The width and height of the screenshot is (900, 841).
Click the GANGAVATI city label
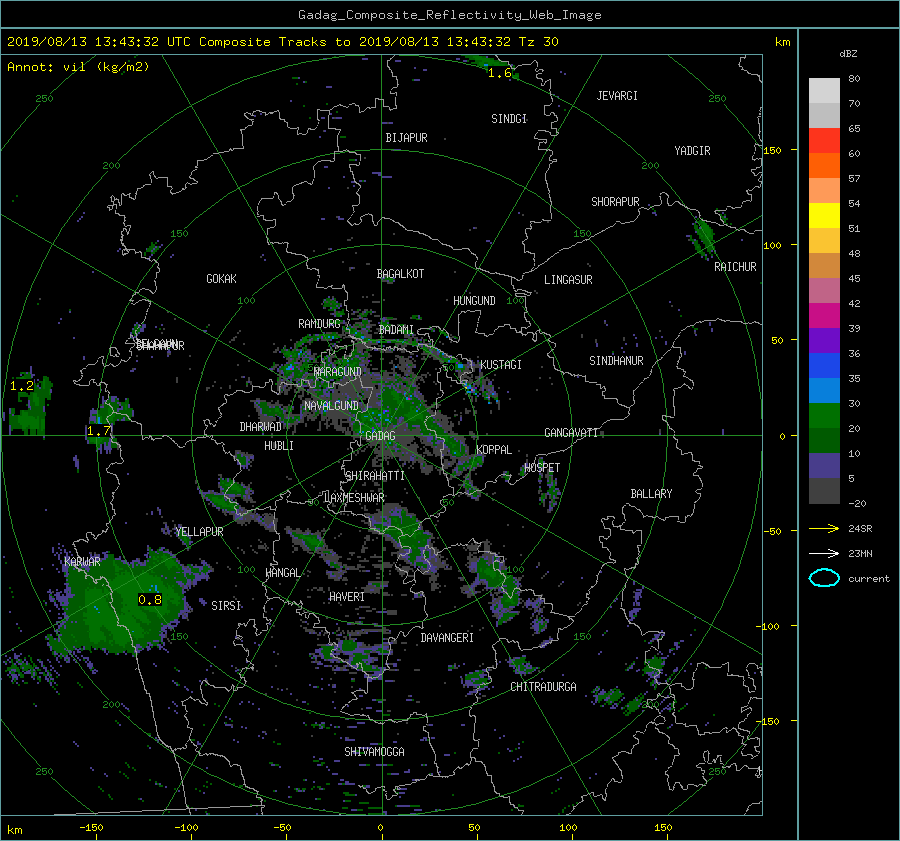[571, 433]
